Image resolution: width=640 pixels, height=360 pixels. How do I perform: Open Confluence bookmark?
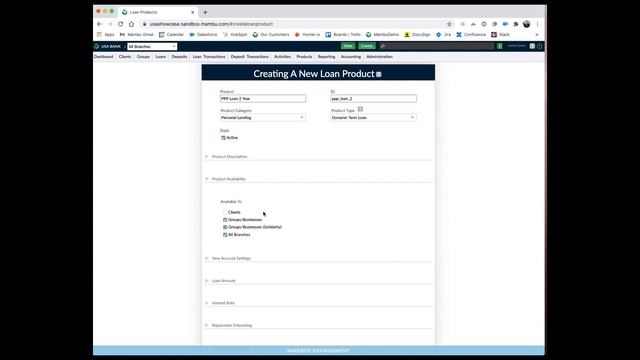tap(471, 35)
